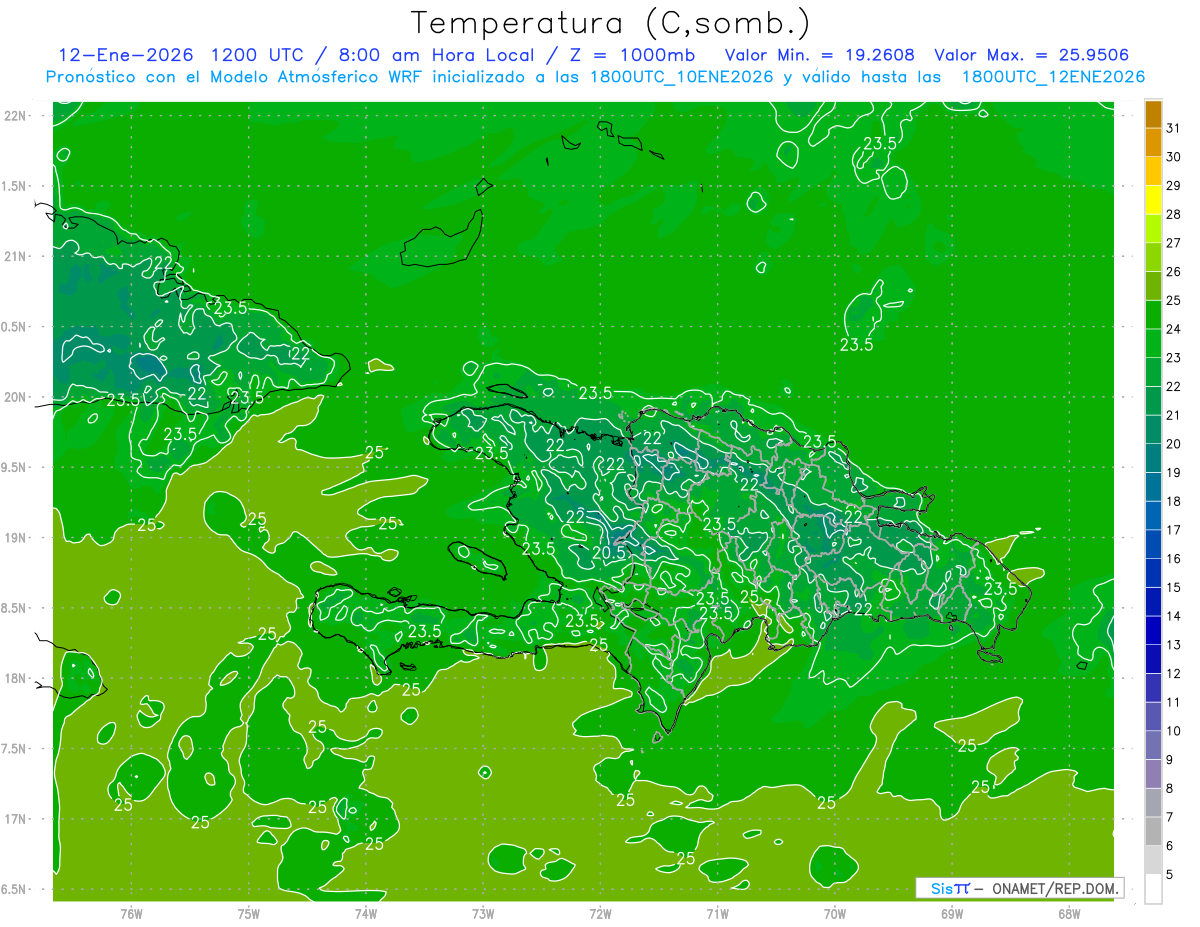Click the "71W" longitude axis label
Screen dimensions: 1200x927
[717, 913]
